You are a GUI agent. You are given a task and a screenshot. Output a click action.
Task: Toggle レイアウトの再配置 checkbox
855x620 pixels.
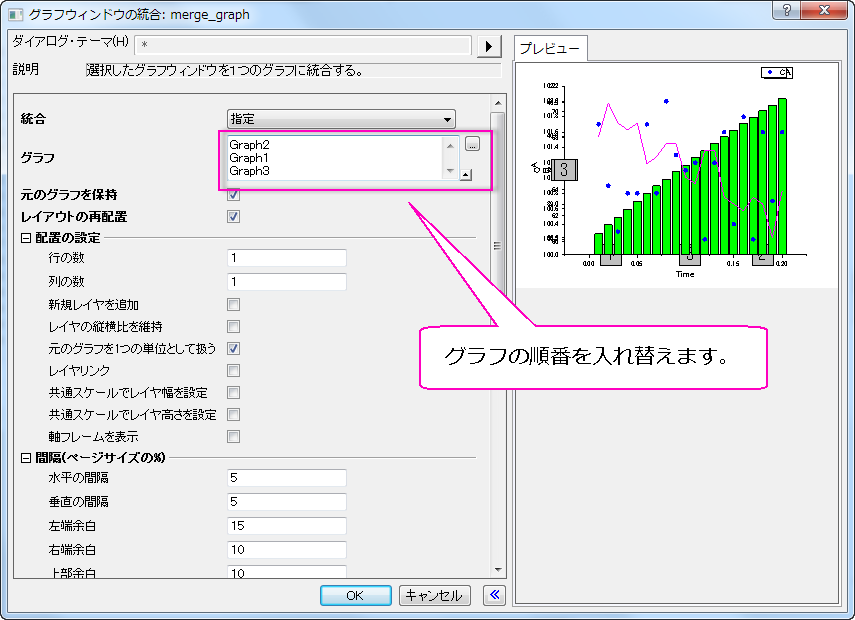(233, 216)
